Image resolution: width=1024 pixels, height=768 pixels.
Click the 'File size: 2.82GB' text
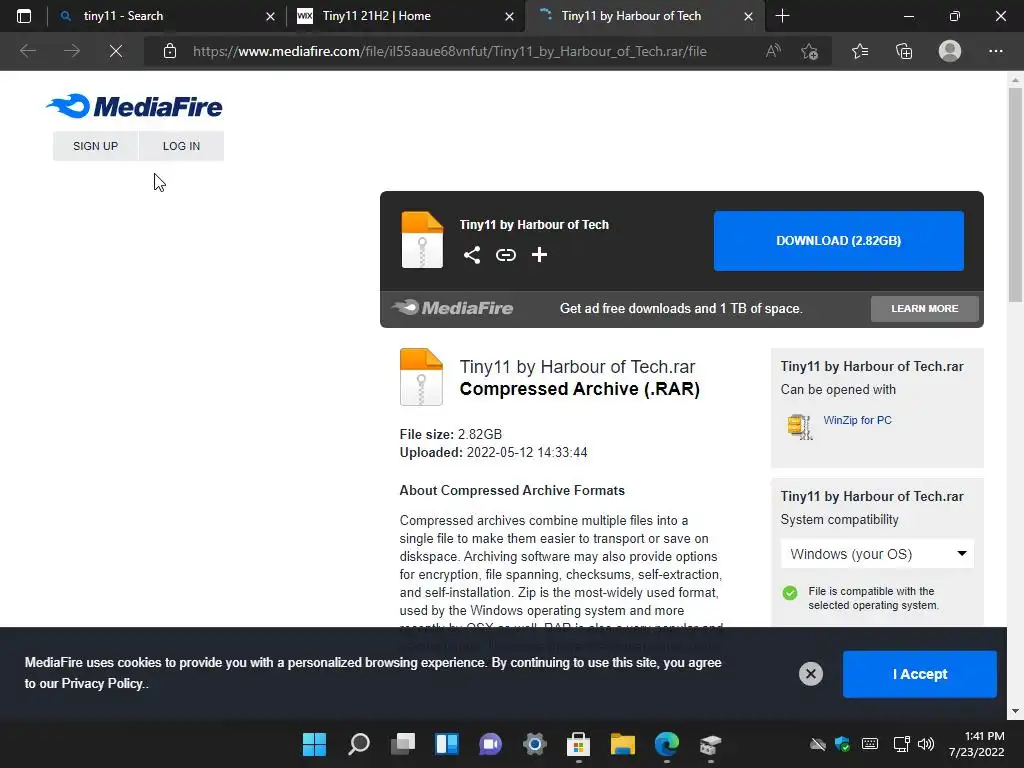tap(451, 434)
